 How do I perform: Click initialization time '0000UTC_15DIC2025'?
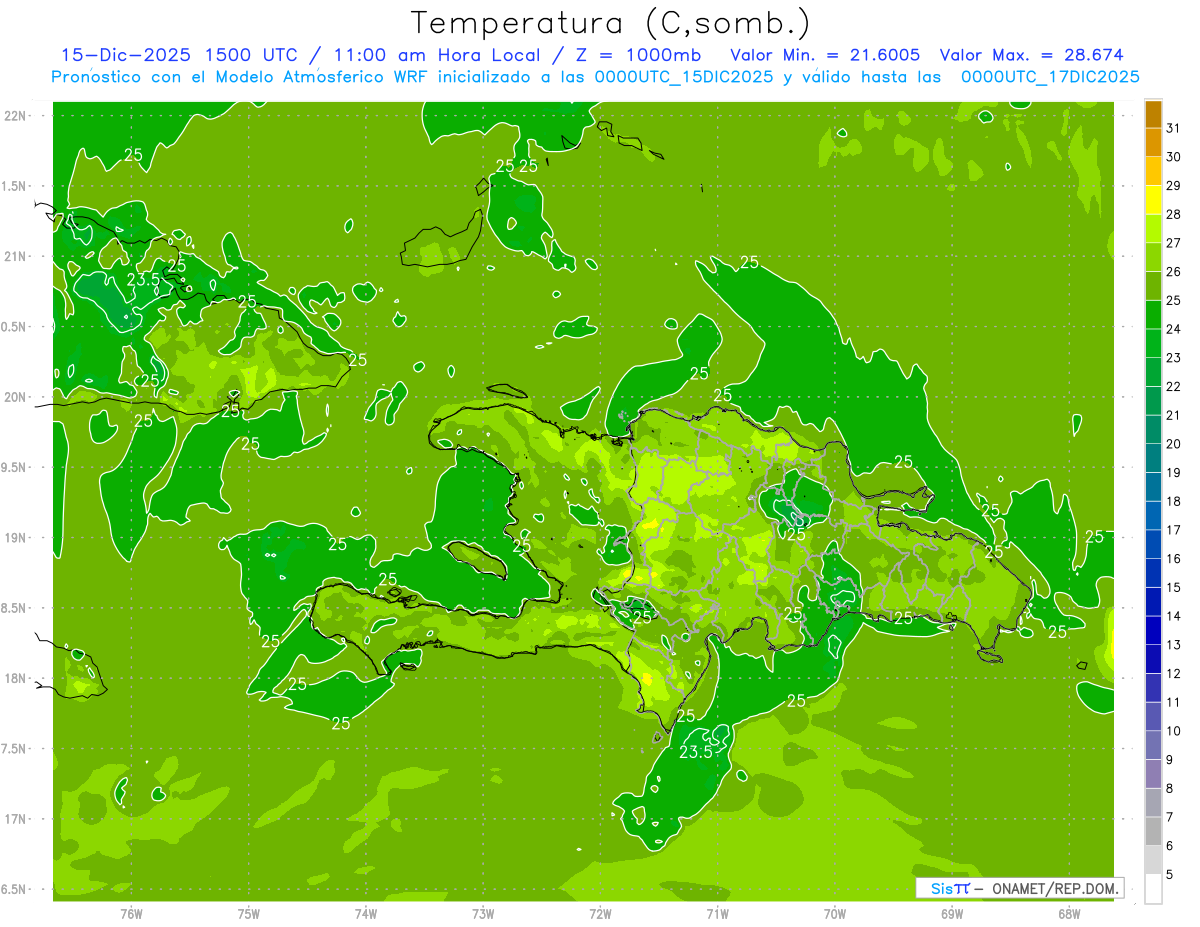coord(683,76)
